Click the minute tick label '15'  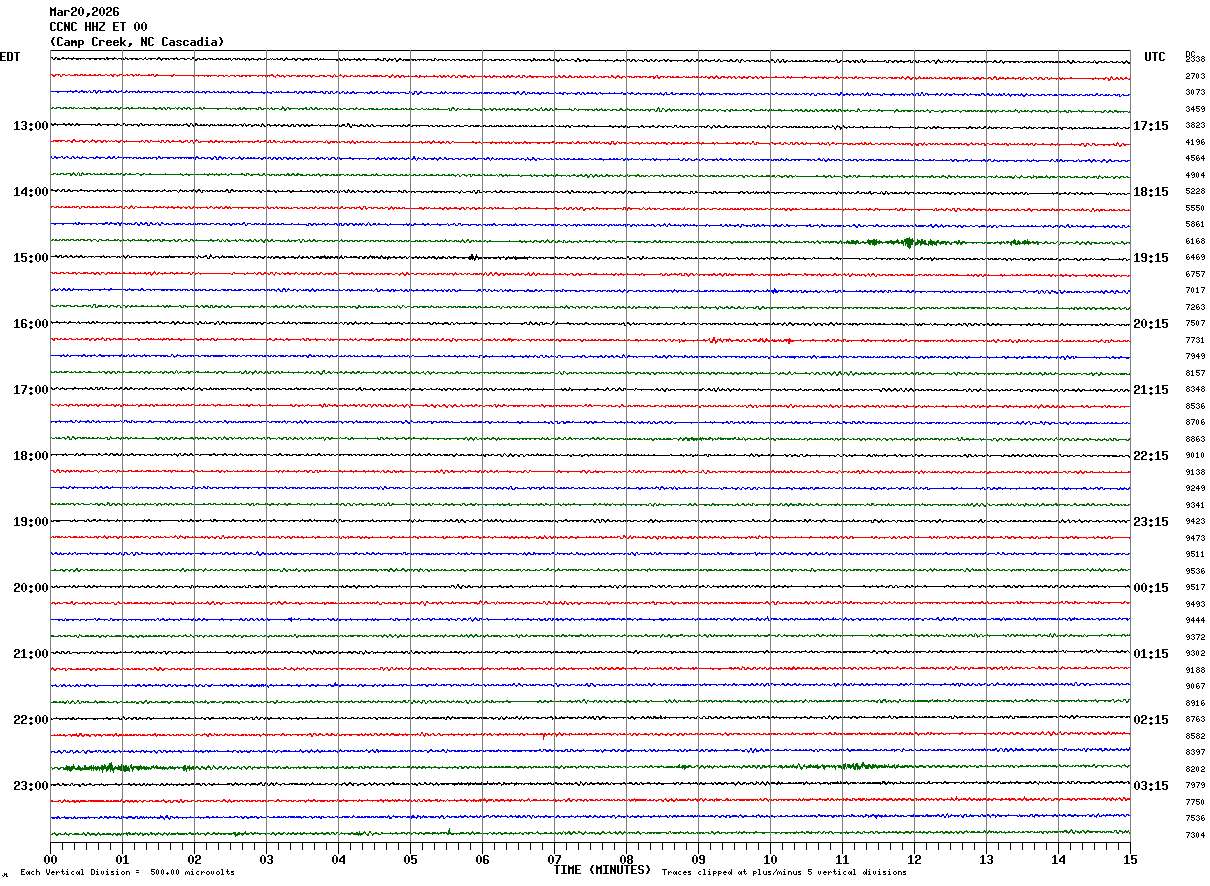(x=1130, y=859)
